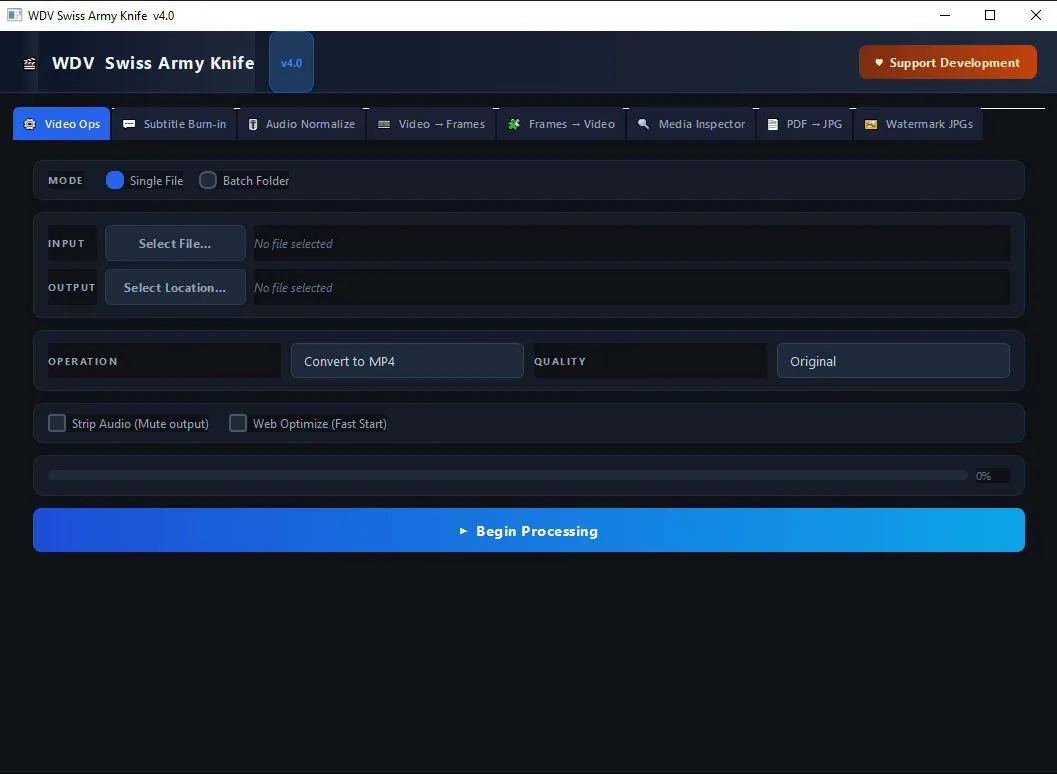This screenshot has height=774, width=1057.
Task: Click the play arrow icon in Begin Processing
Action: (x=463, y=531)
